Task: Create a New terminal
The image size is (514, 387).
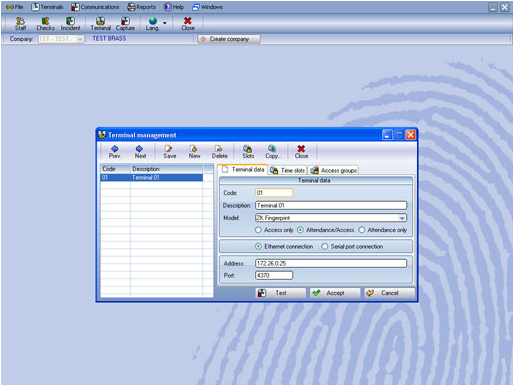Action: coord(194,152)
